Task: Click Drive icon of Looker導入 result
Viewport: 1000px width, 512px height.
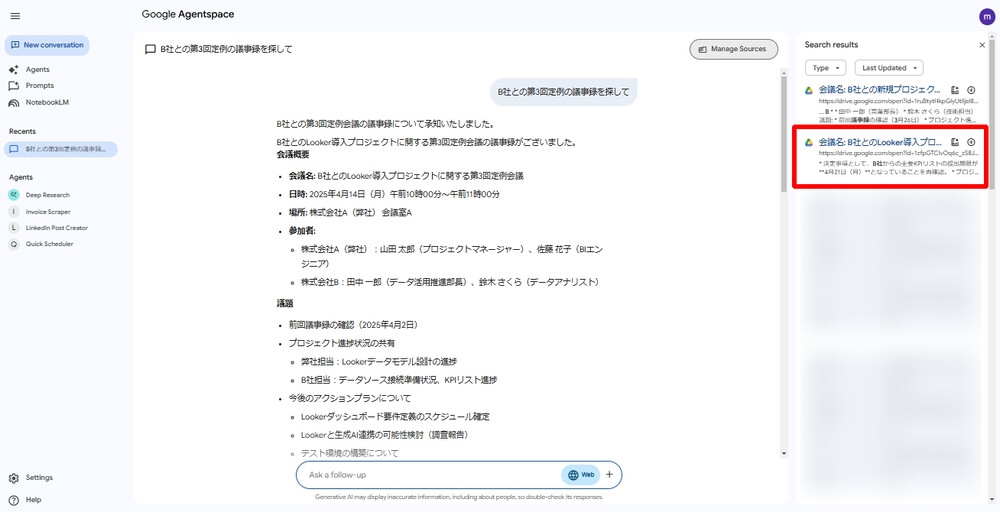Action: point(808,142)
